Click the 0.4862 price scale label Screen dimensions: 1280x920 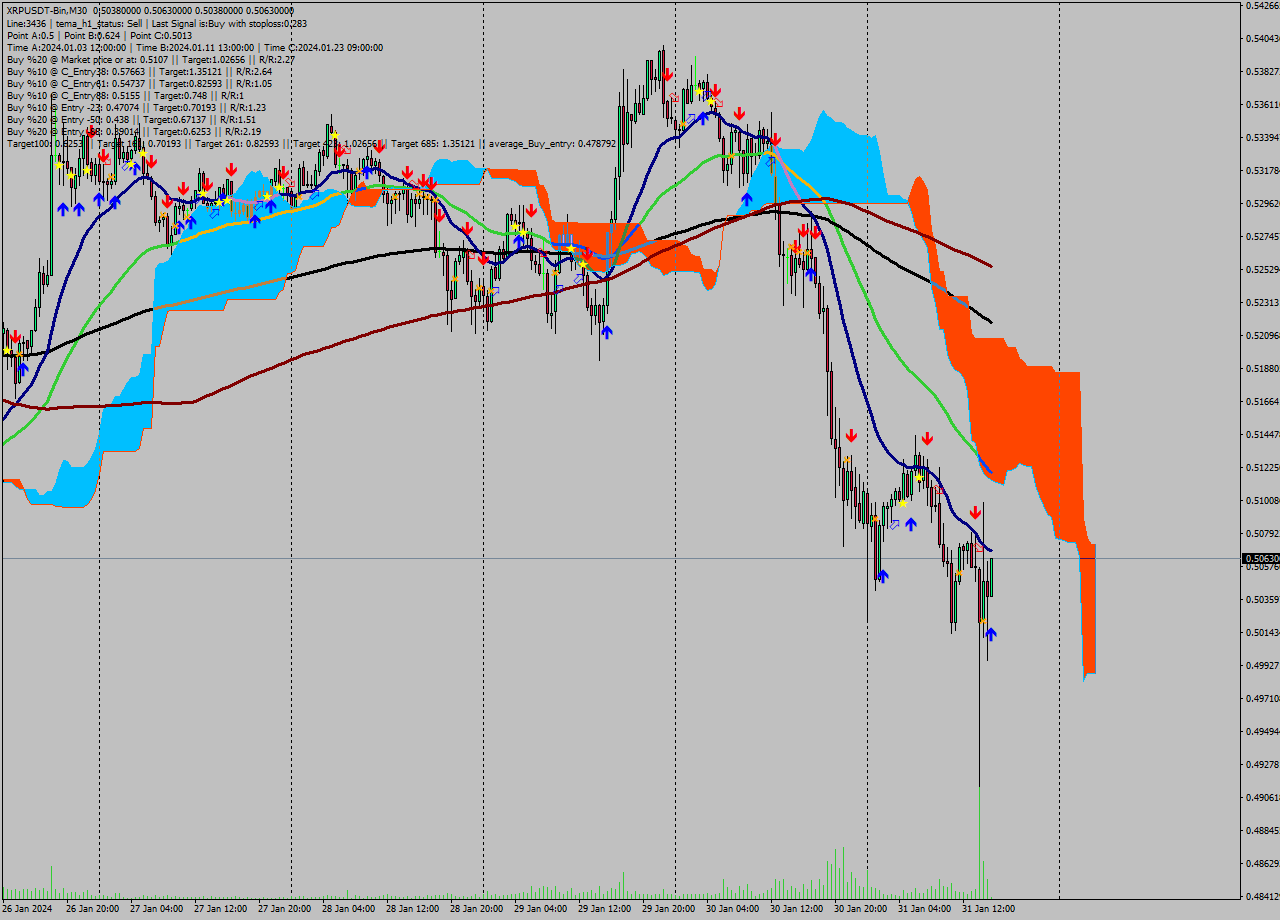(x=1262, y=863)
